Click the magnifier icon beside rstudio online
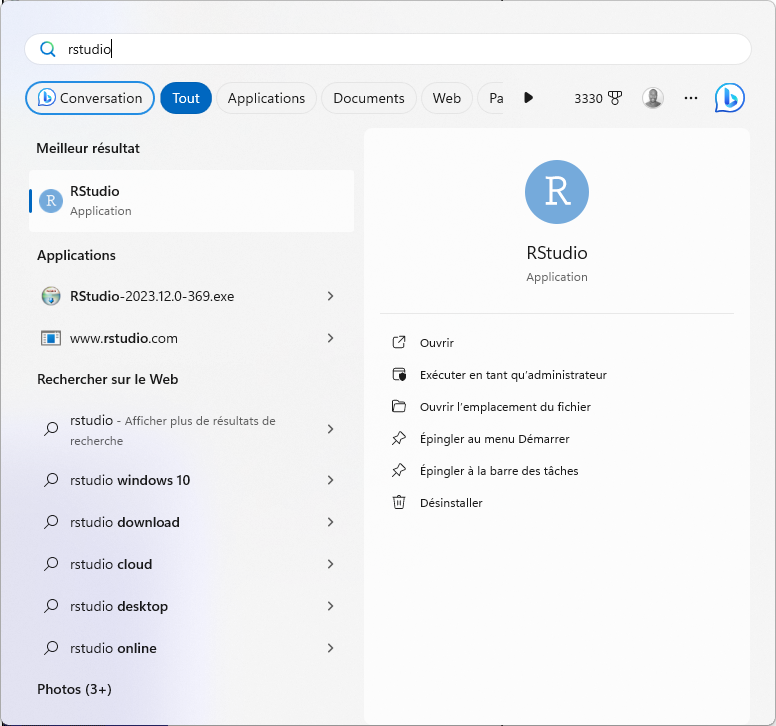776x726 pixels. click(51, 648)
